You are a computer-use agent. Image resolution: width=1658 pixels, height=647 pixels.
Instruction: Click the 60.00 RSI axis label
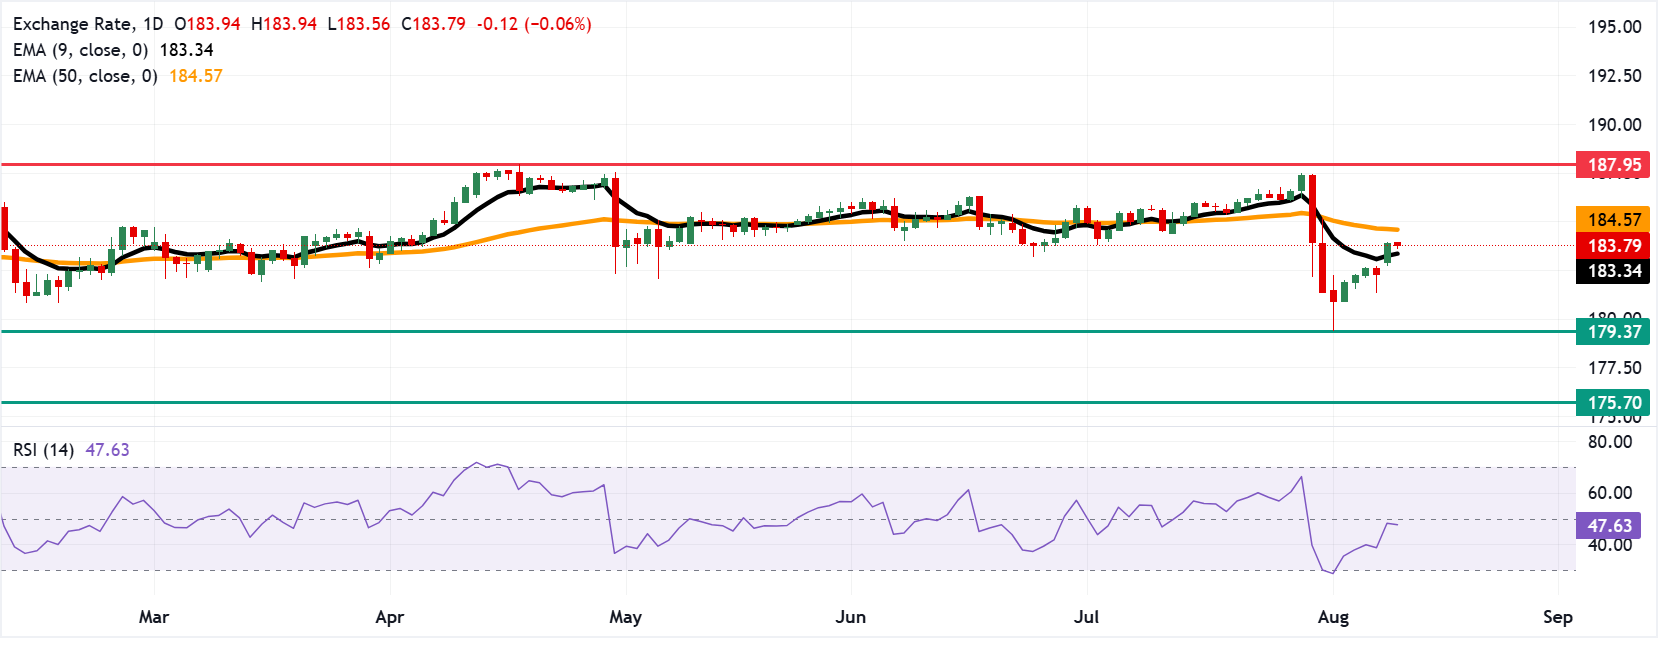1610,493
